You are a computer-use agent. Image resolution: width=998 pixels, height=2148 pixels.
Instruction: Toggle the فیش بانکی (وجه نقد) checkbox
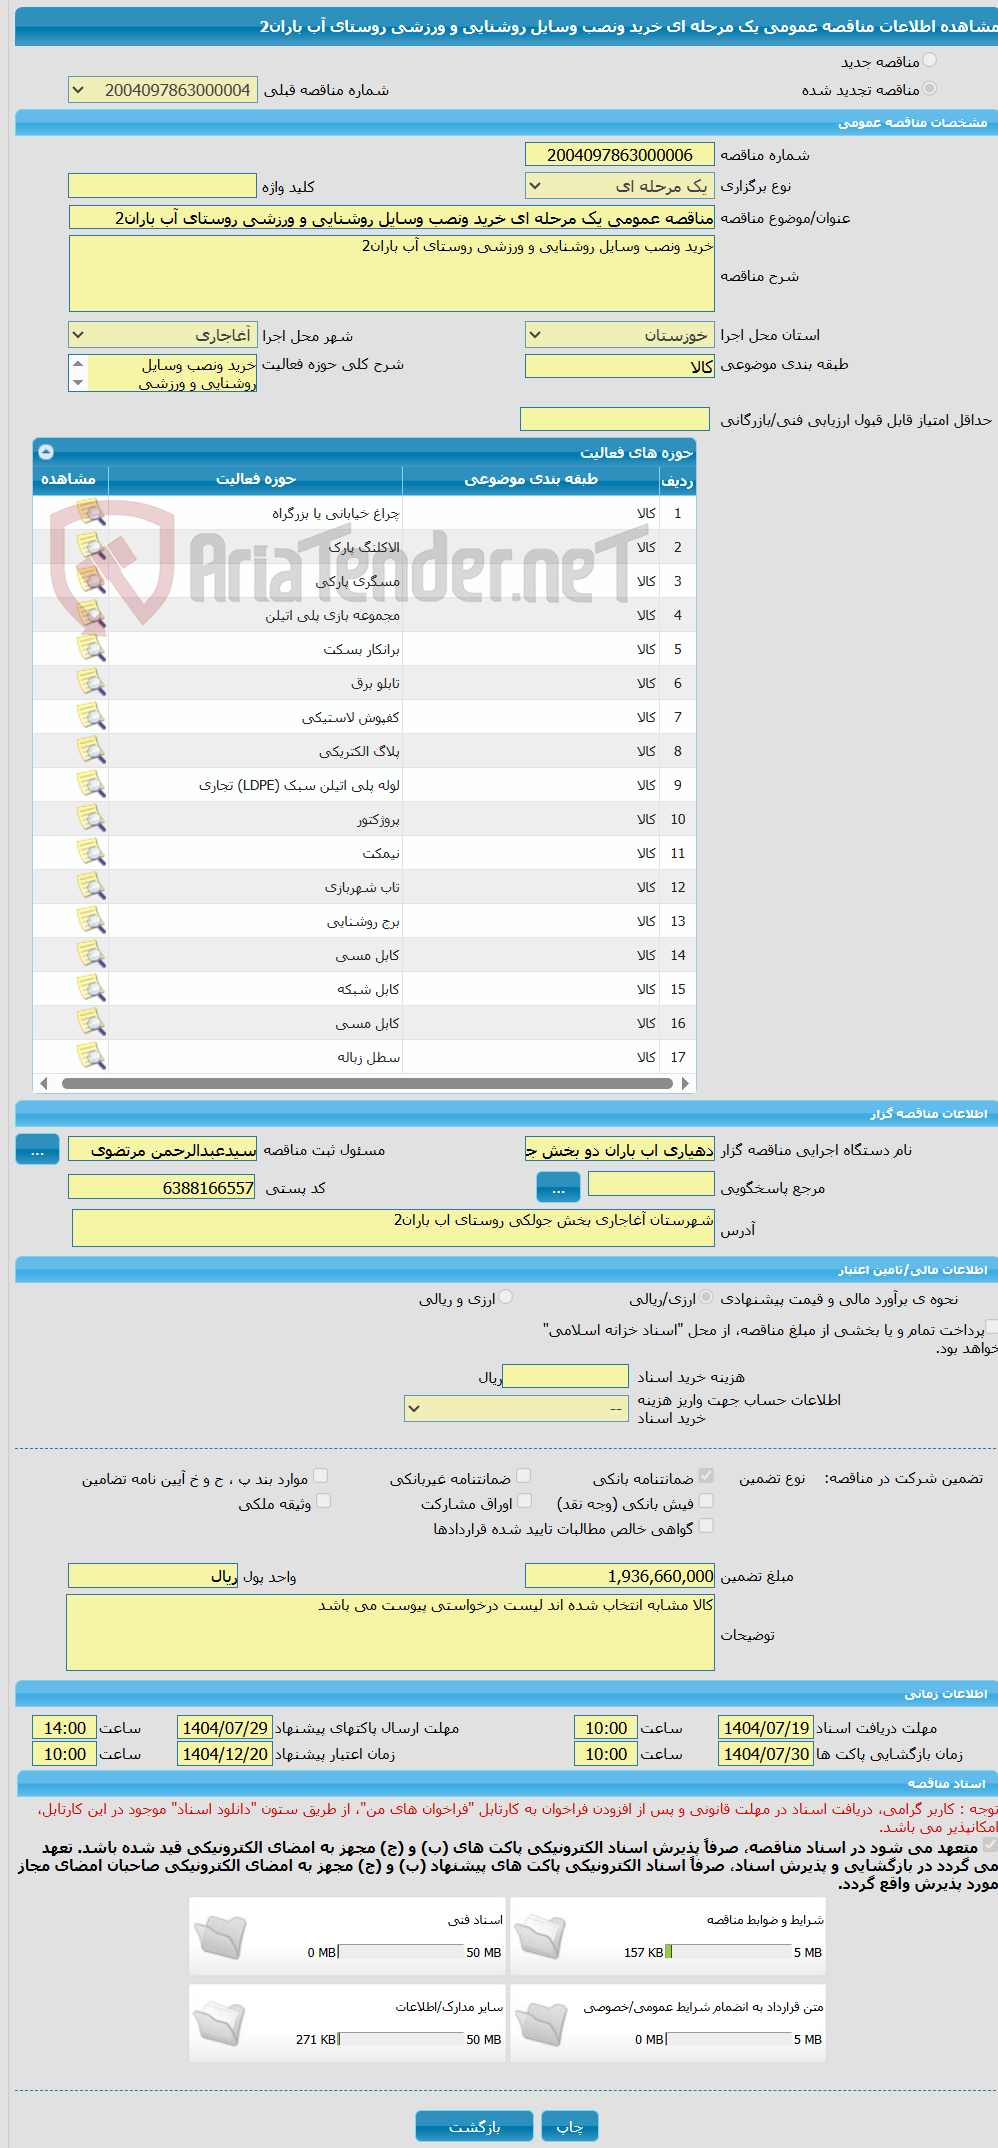click(707, 1501)
